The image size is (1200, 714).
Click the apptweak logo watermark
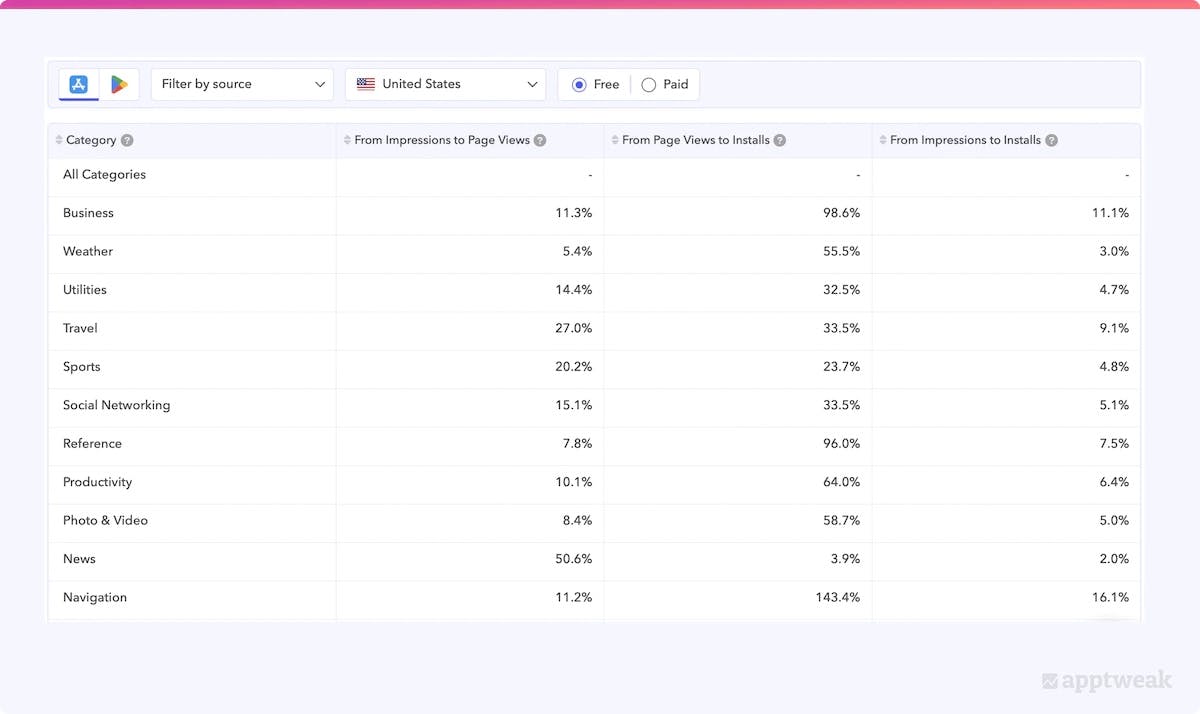tap(1106, 680)
